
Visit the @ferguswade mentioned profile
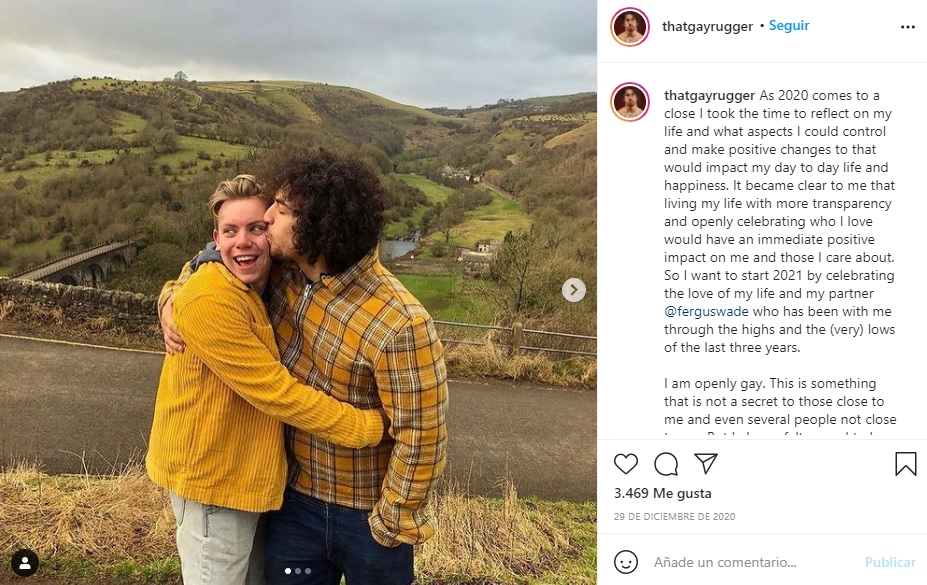click(x=705, y=312)
